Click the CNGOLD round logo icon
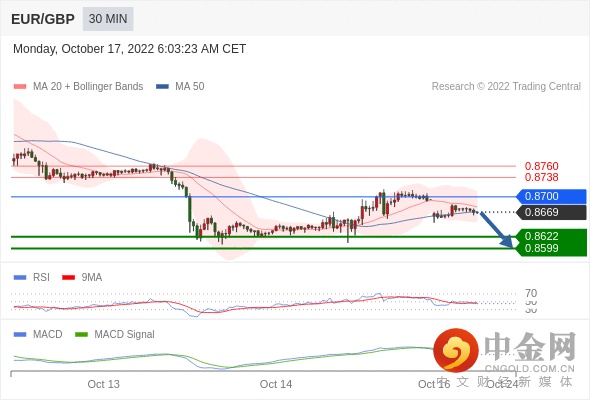The height and width of the screenshot is (400, 590). click(x=456, y=350)
